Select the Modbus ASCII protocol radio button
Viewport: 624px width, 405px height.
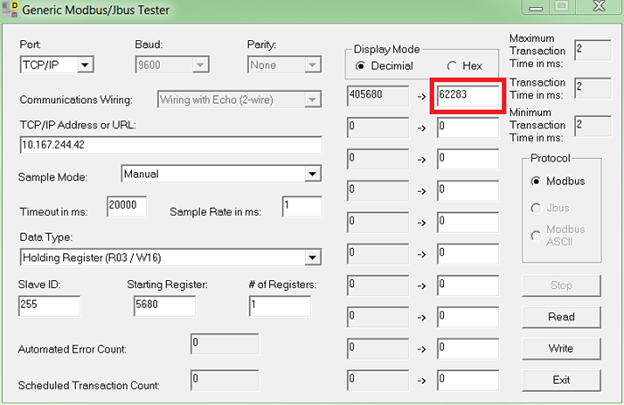pyautogui.click(x=536, y=236)
